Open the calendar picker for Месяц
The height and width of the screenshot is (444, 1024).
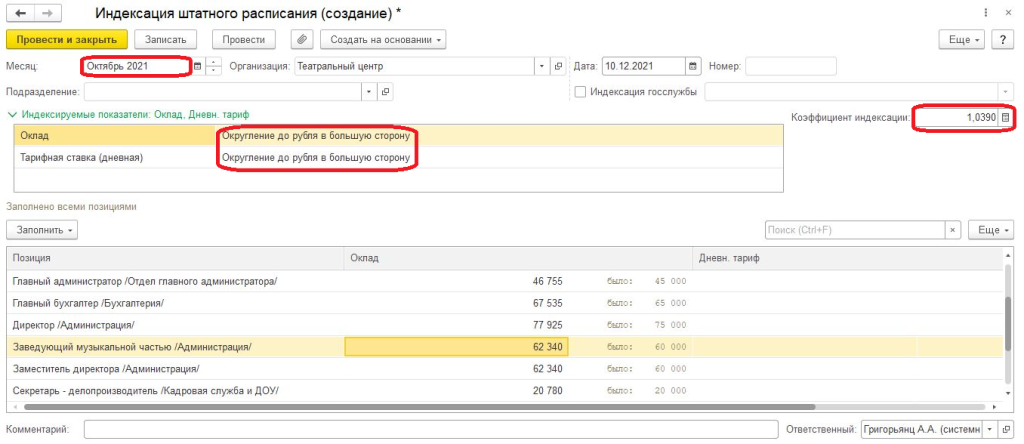click(x=198, y=66)
